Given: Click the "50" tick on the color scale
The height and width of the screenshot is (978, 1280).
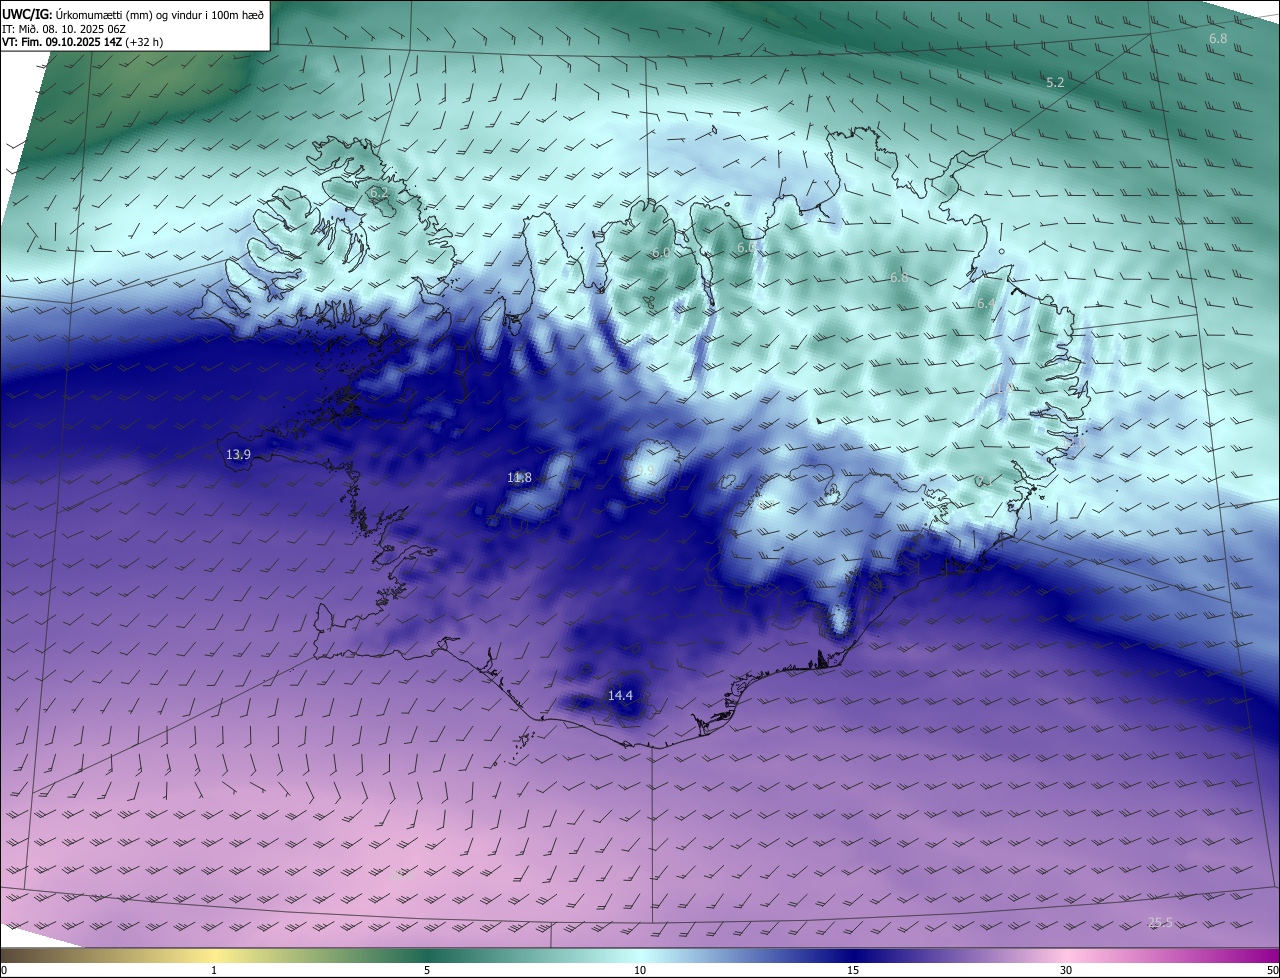Looking at the screenshot, I should point(1272,970).
